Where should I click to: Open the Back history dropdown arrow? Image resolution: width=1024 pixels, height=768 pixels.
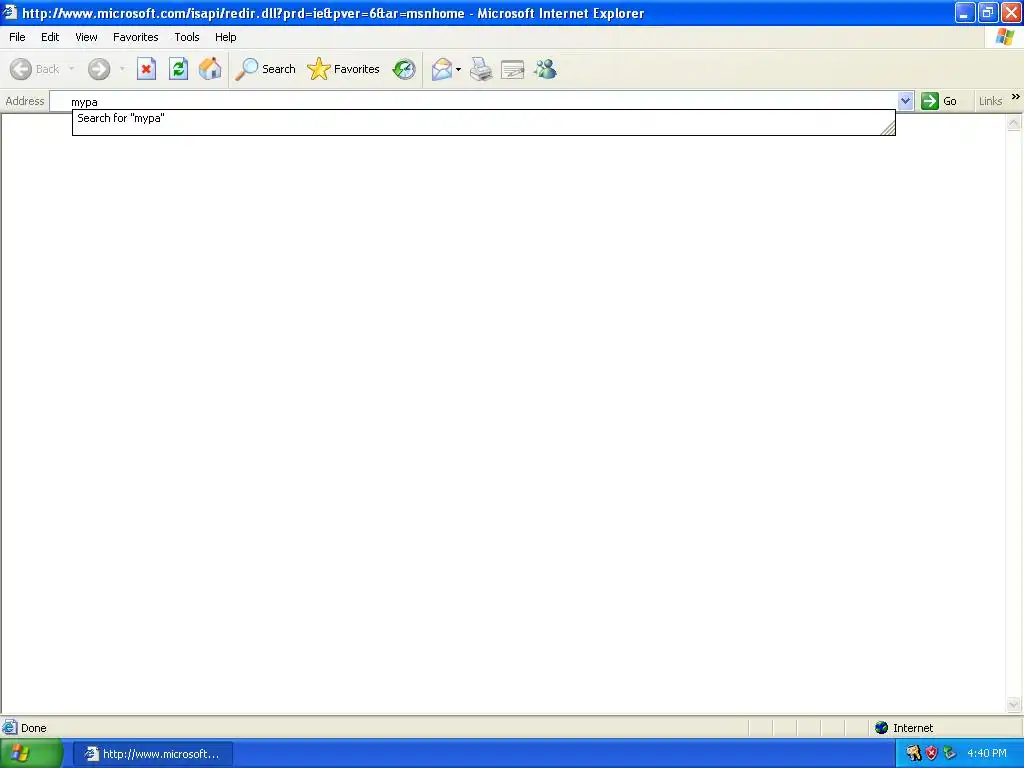tap(71, 69)
